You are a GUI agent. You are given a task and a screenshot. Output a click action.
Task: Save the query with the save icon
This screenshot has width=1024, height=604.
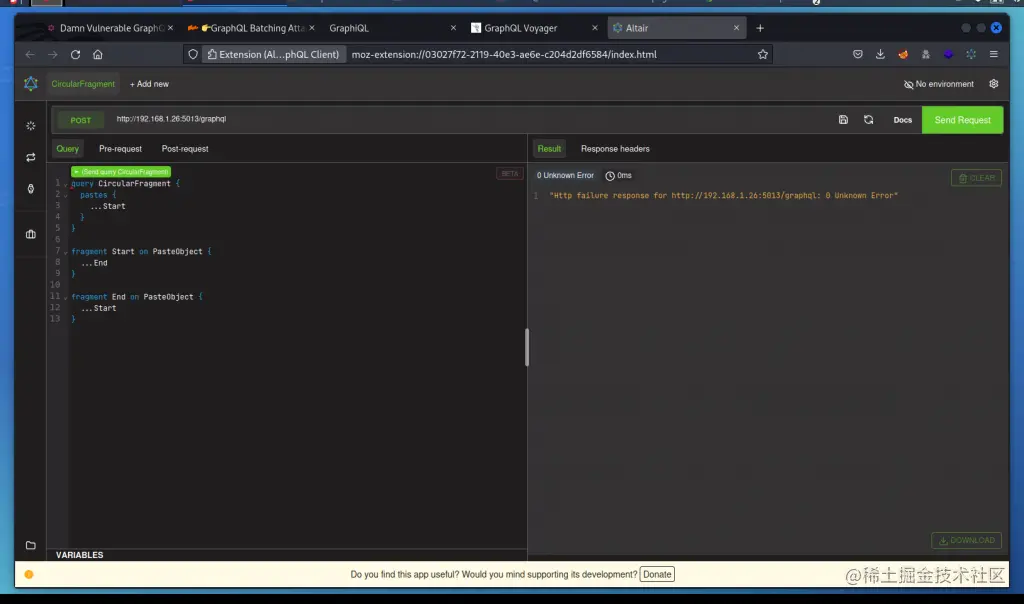pos(843,119)
